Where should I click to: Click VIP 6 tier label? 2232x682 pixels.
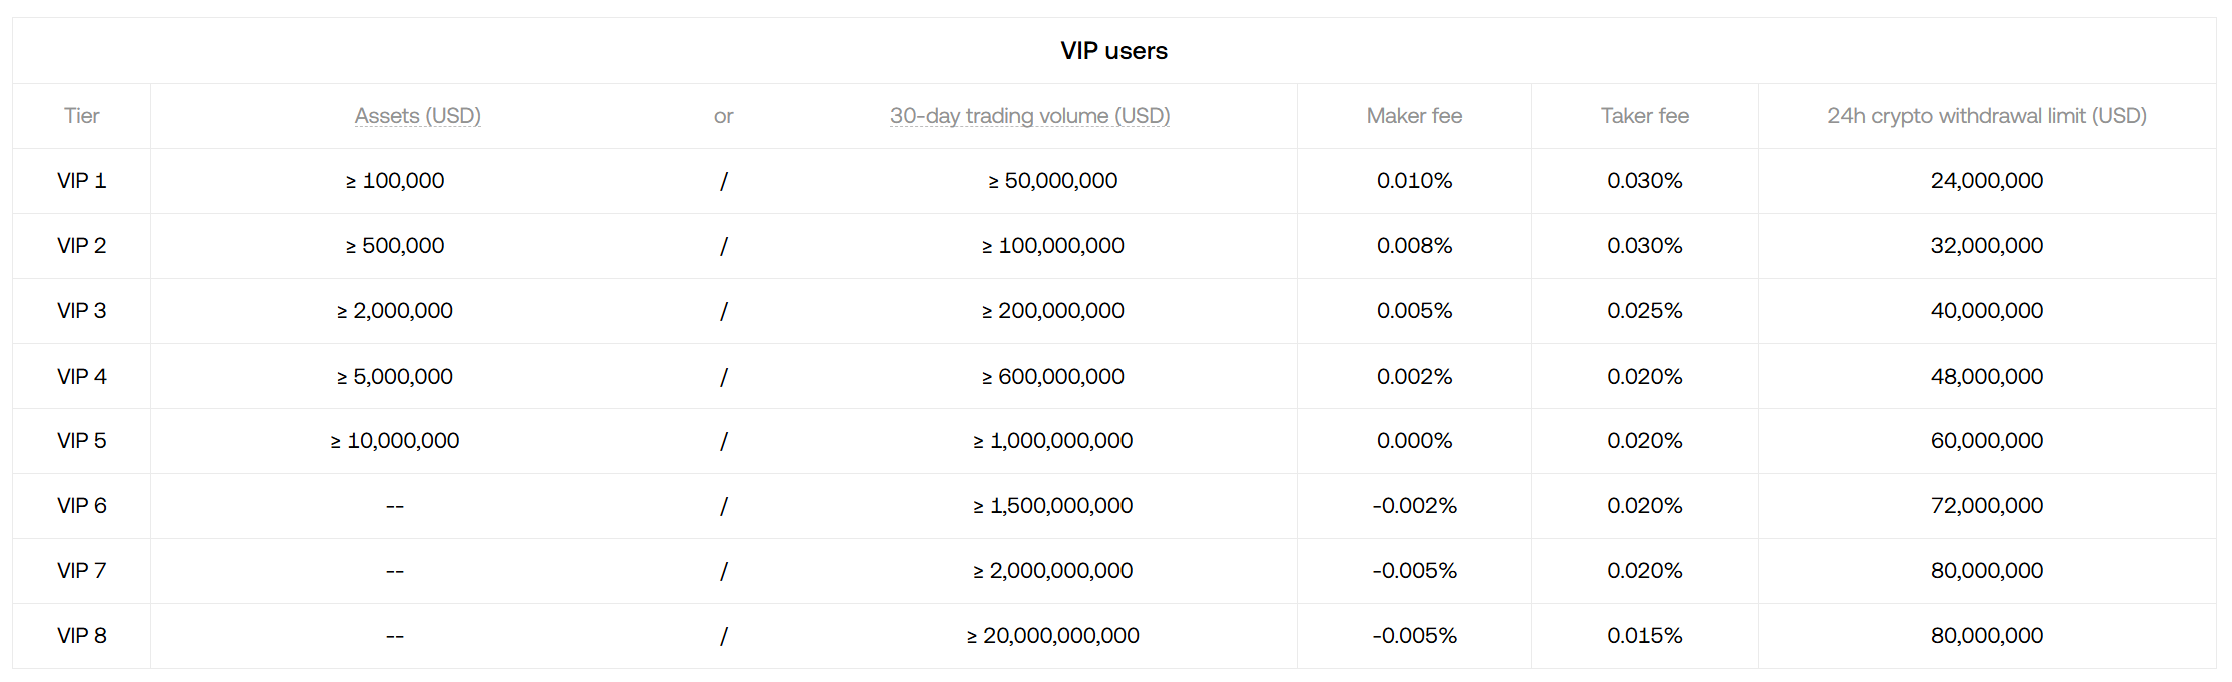[81, 506]
